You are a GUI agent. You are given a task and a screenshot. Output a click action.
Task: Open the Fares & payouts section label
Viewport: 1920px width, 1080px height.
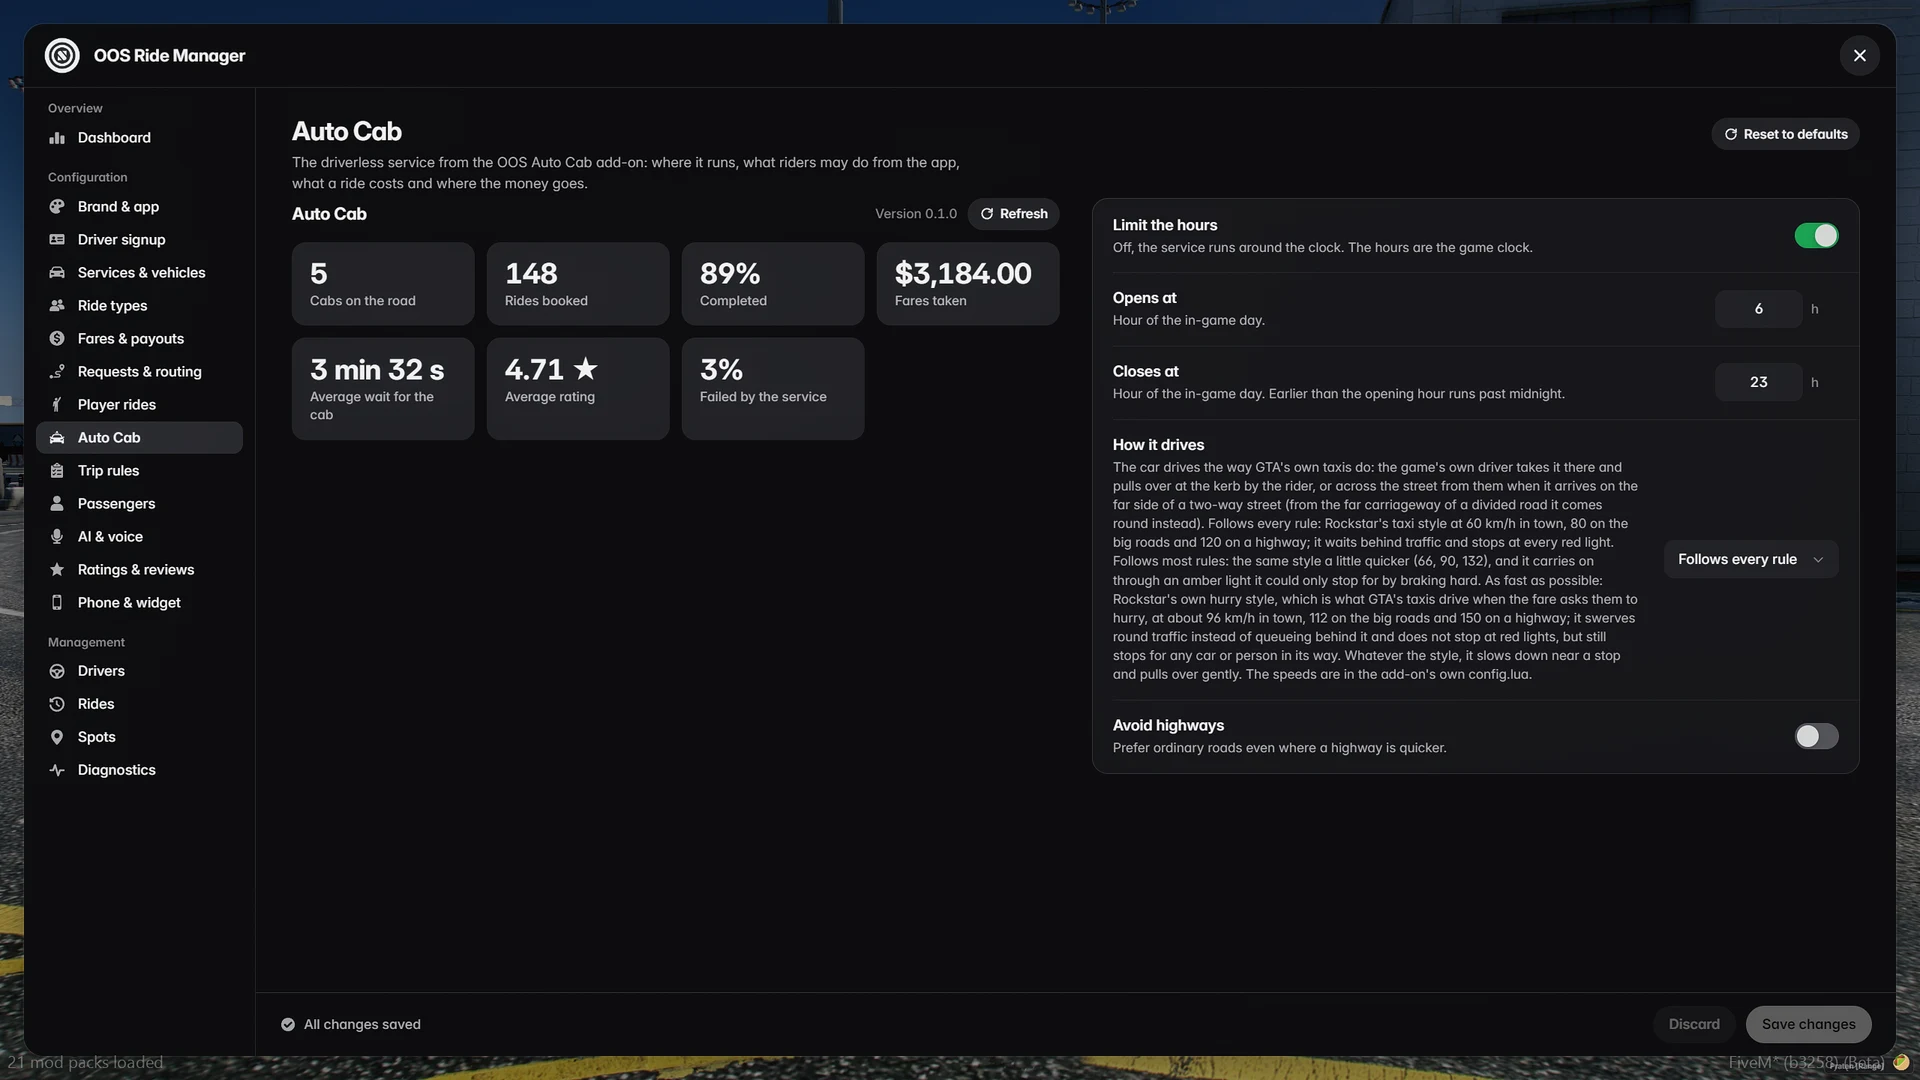coord(131,339)
